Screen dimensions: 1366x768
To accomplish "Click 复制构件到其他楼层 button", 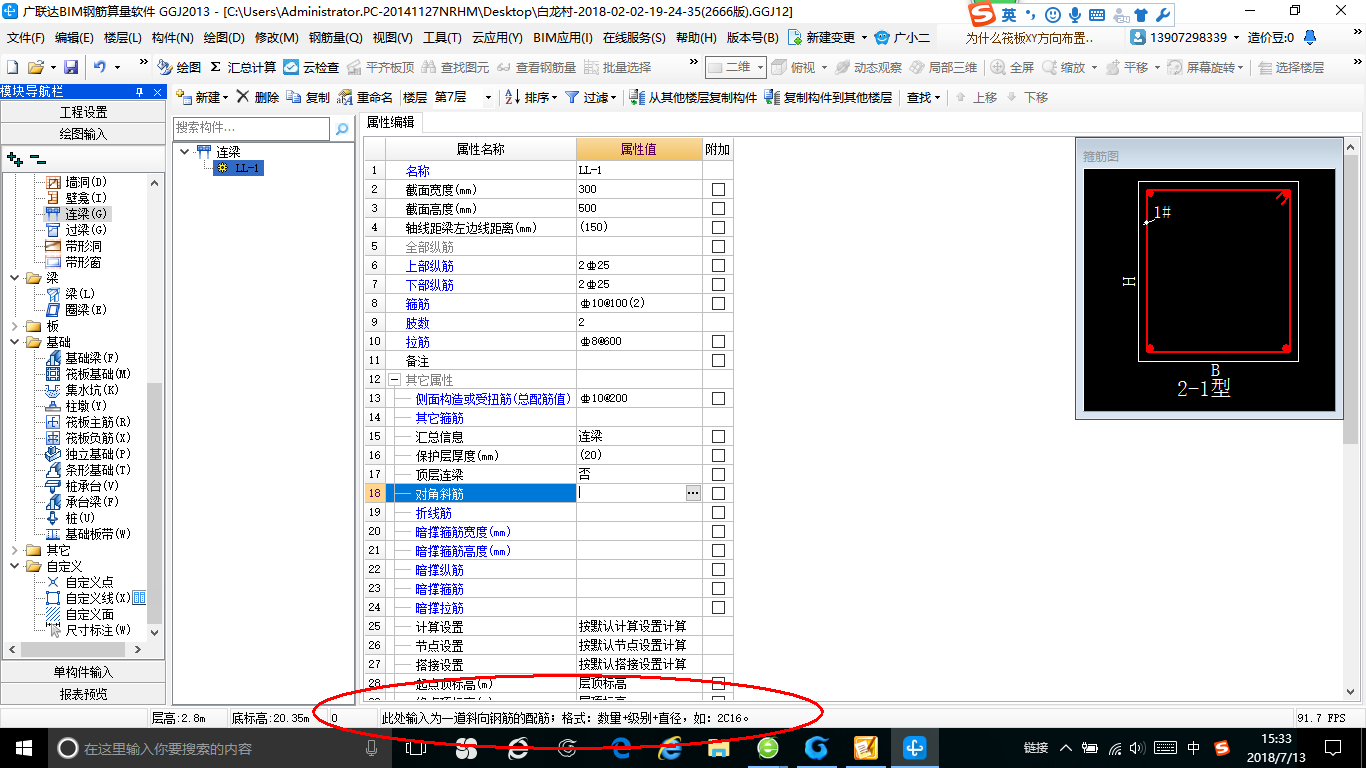I will (828, 97).
